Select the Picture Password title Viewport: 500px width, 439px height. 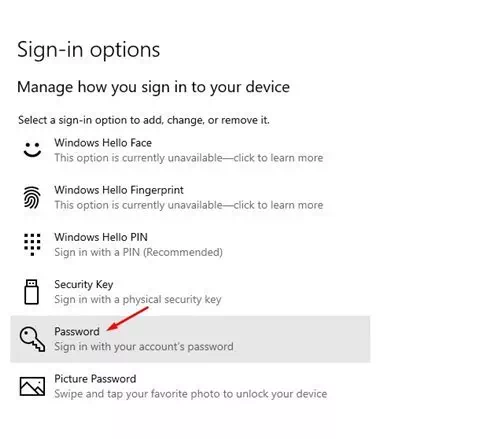95,379
